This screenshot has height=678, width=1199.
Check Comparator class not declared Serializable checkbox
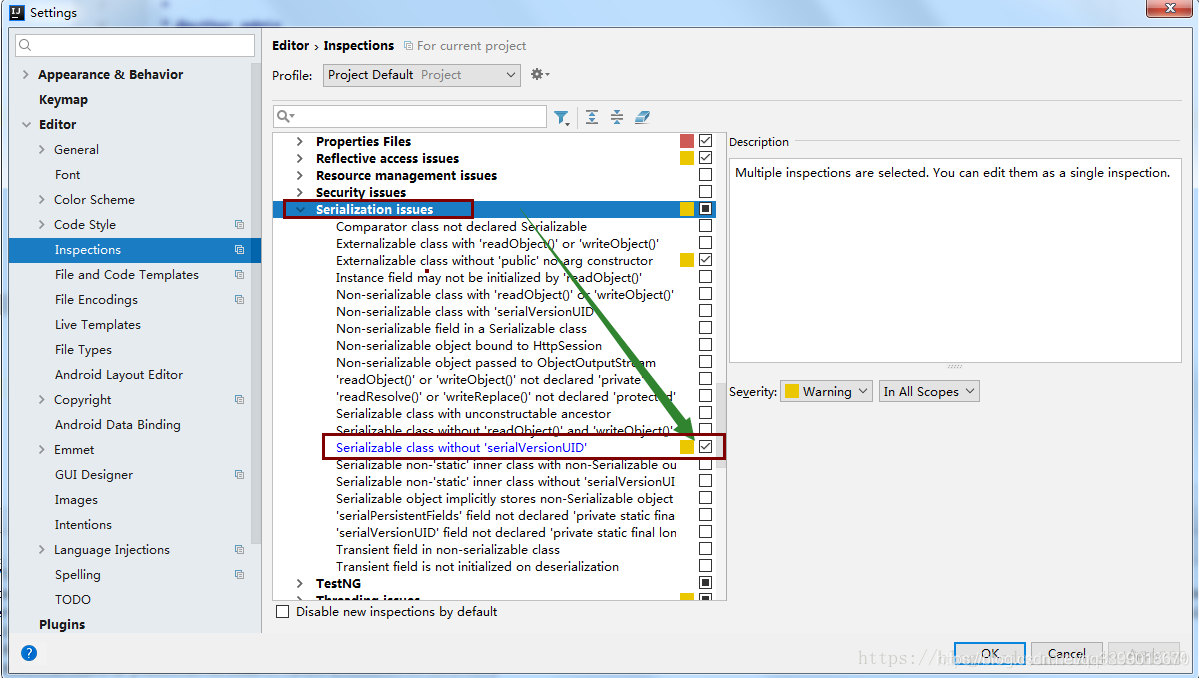click(x=705, y=226)
